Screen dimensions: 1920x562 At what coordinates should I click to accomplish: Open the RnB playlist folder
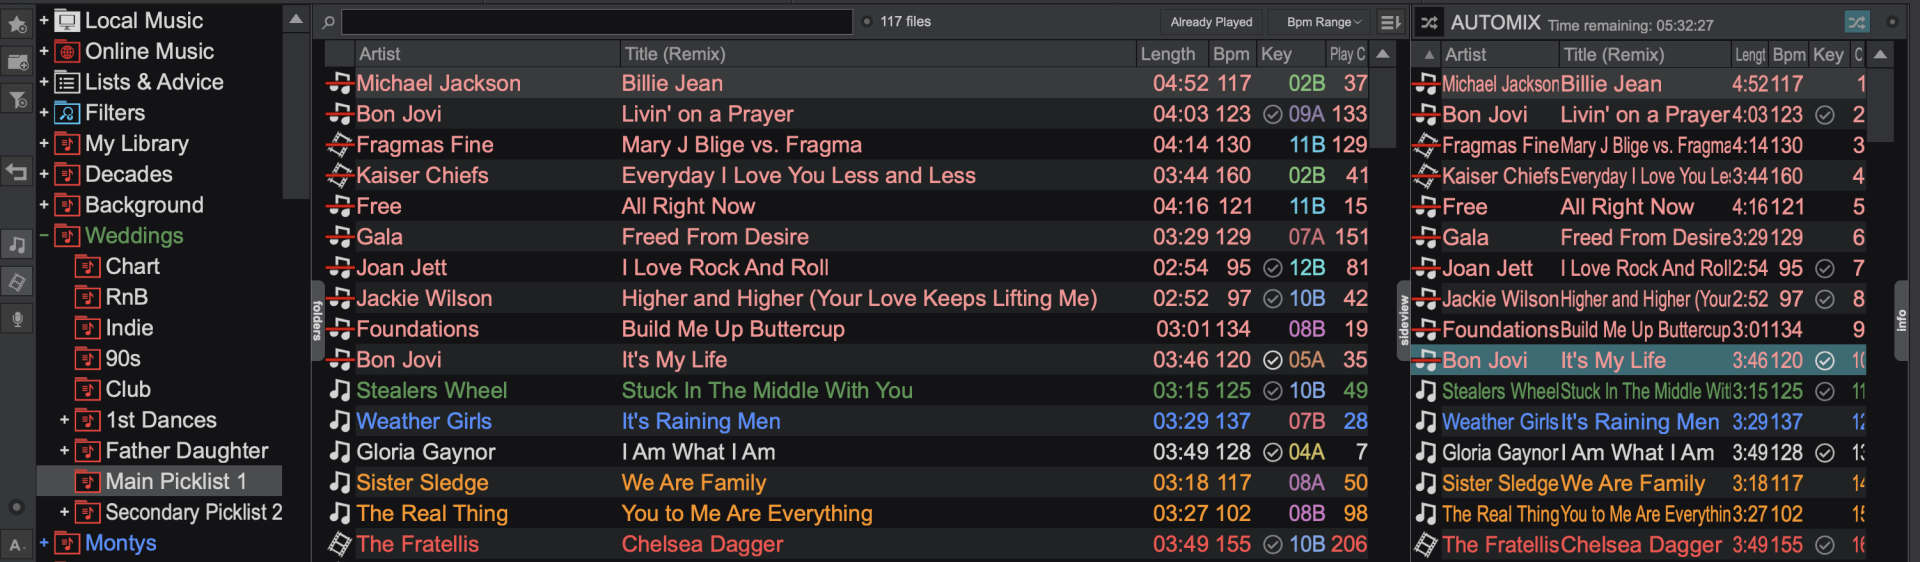[126, 297]
